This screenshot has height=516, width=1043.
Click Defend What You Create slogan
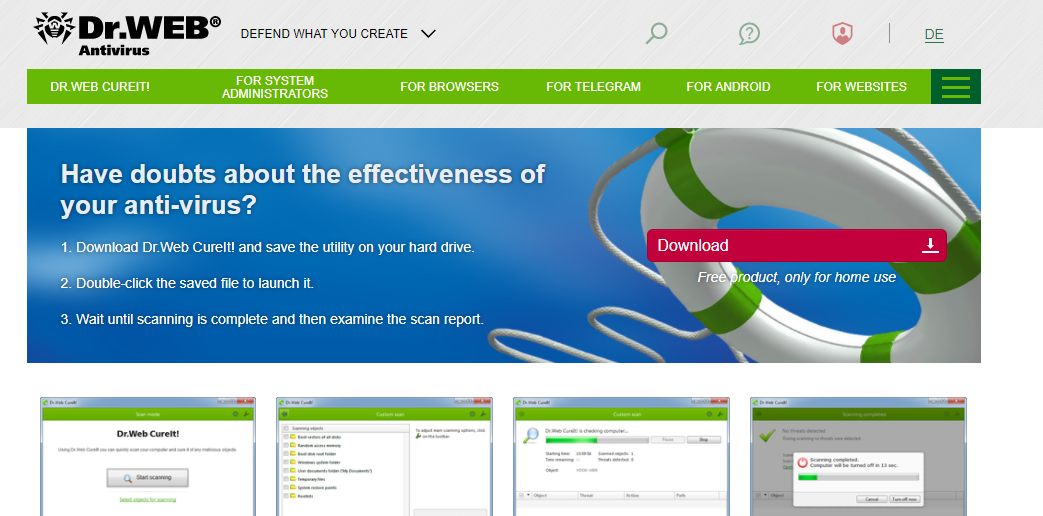coord(324,33)
